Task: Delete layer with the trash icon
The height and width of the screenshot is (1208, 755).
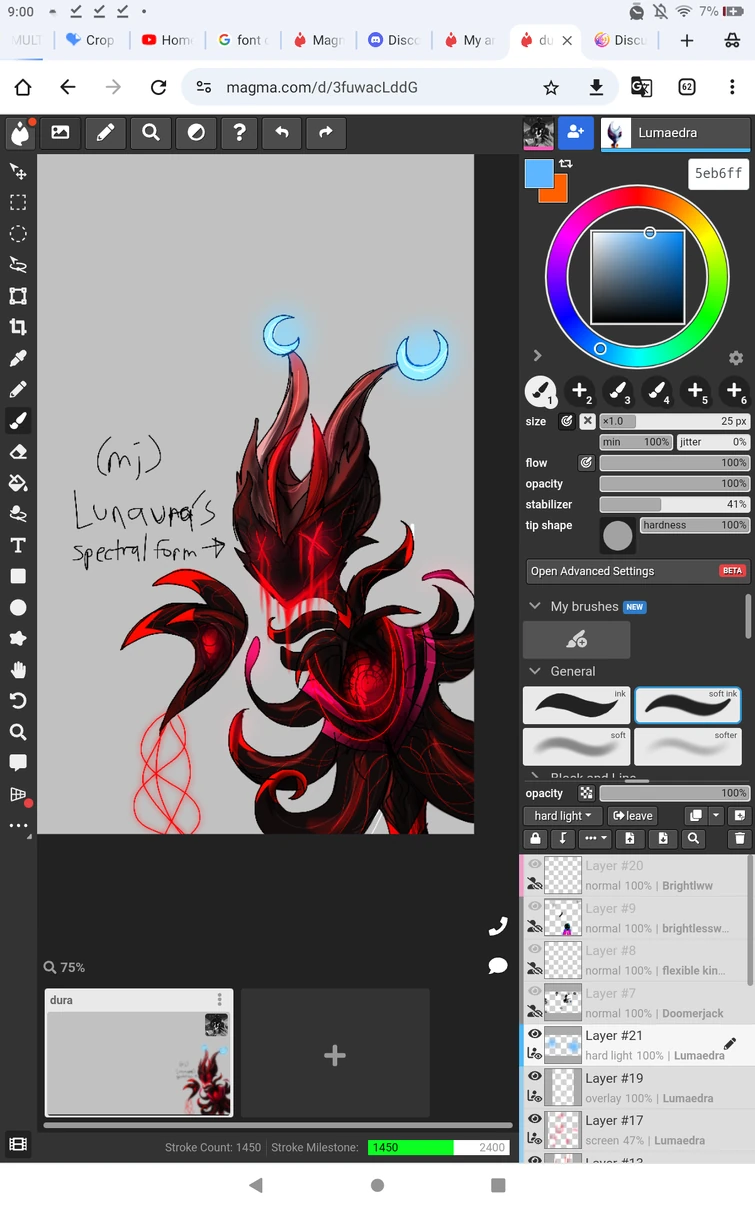Action: [x=740, y=839]
